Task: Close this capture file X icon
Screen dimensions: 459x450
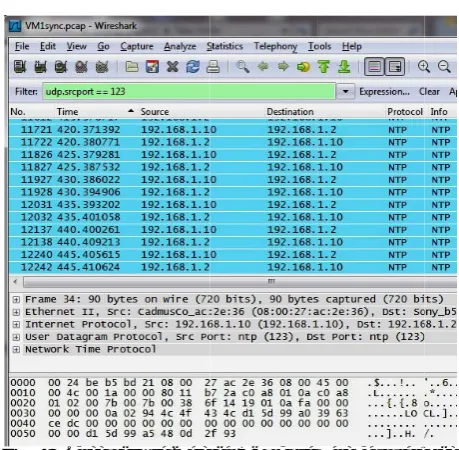Action: (x=172, y=67)
